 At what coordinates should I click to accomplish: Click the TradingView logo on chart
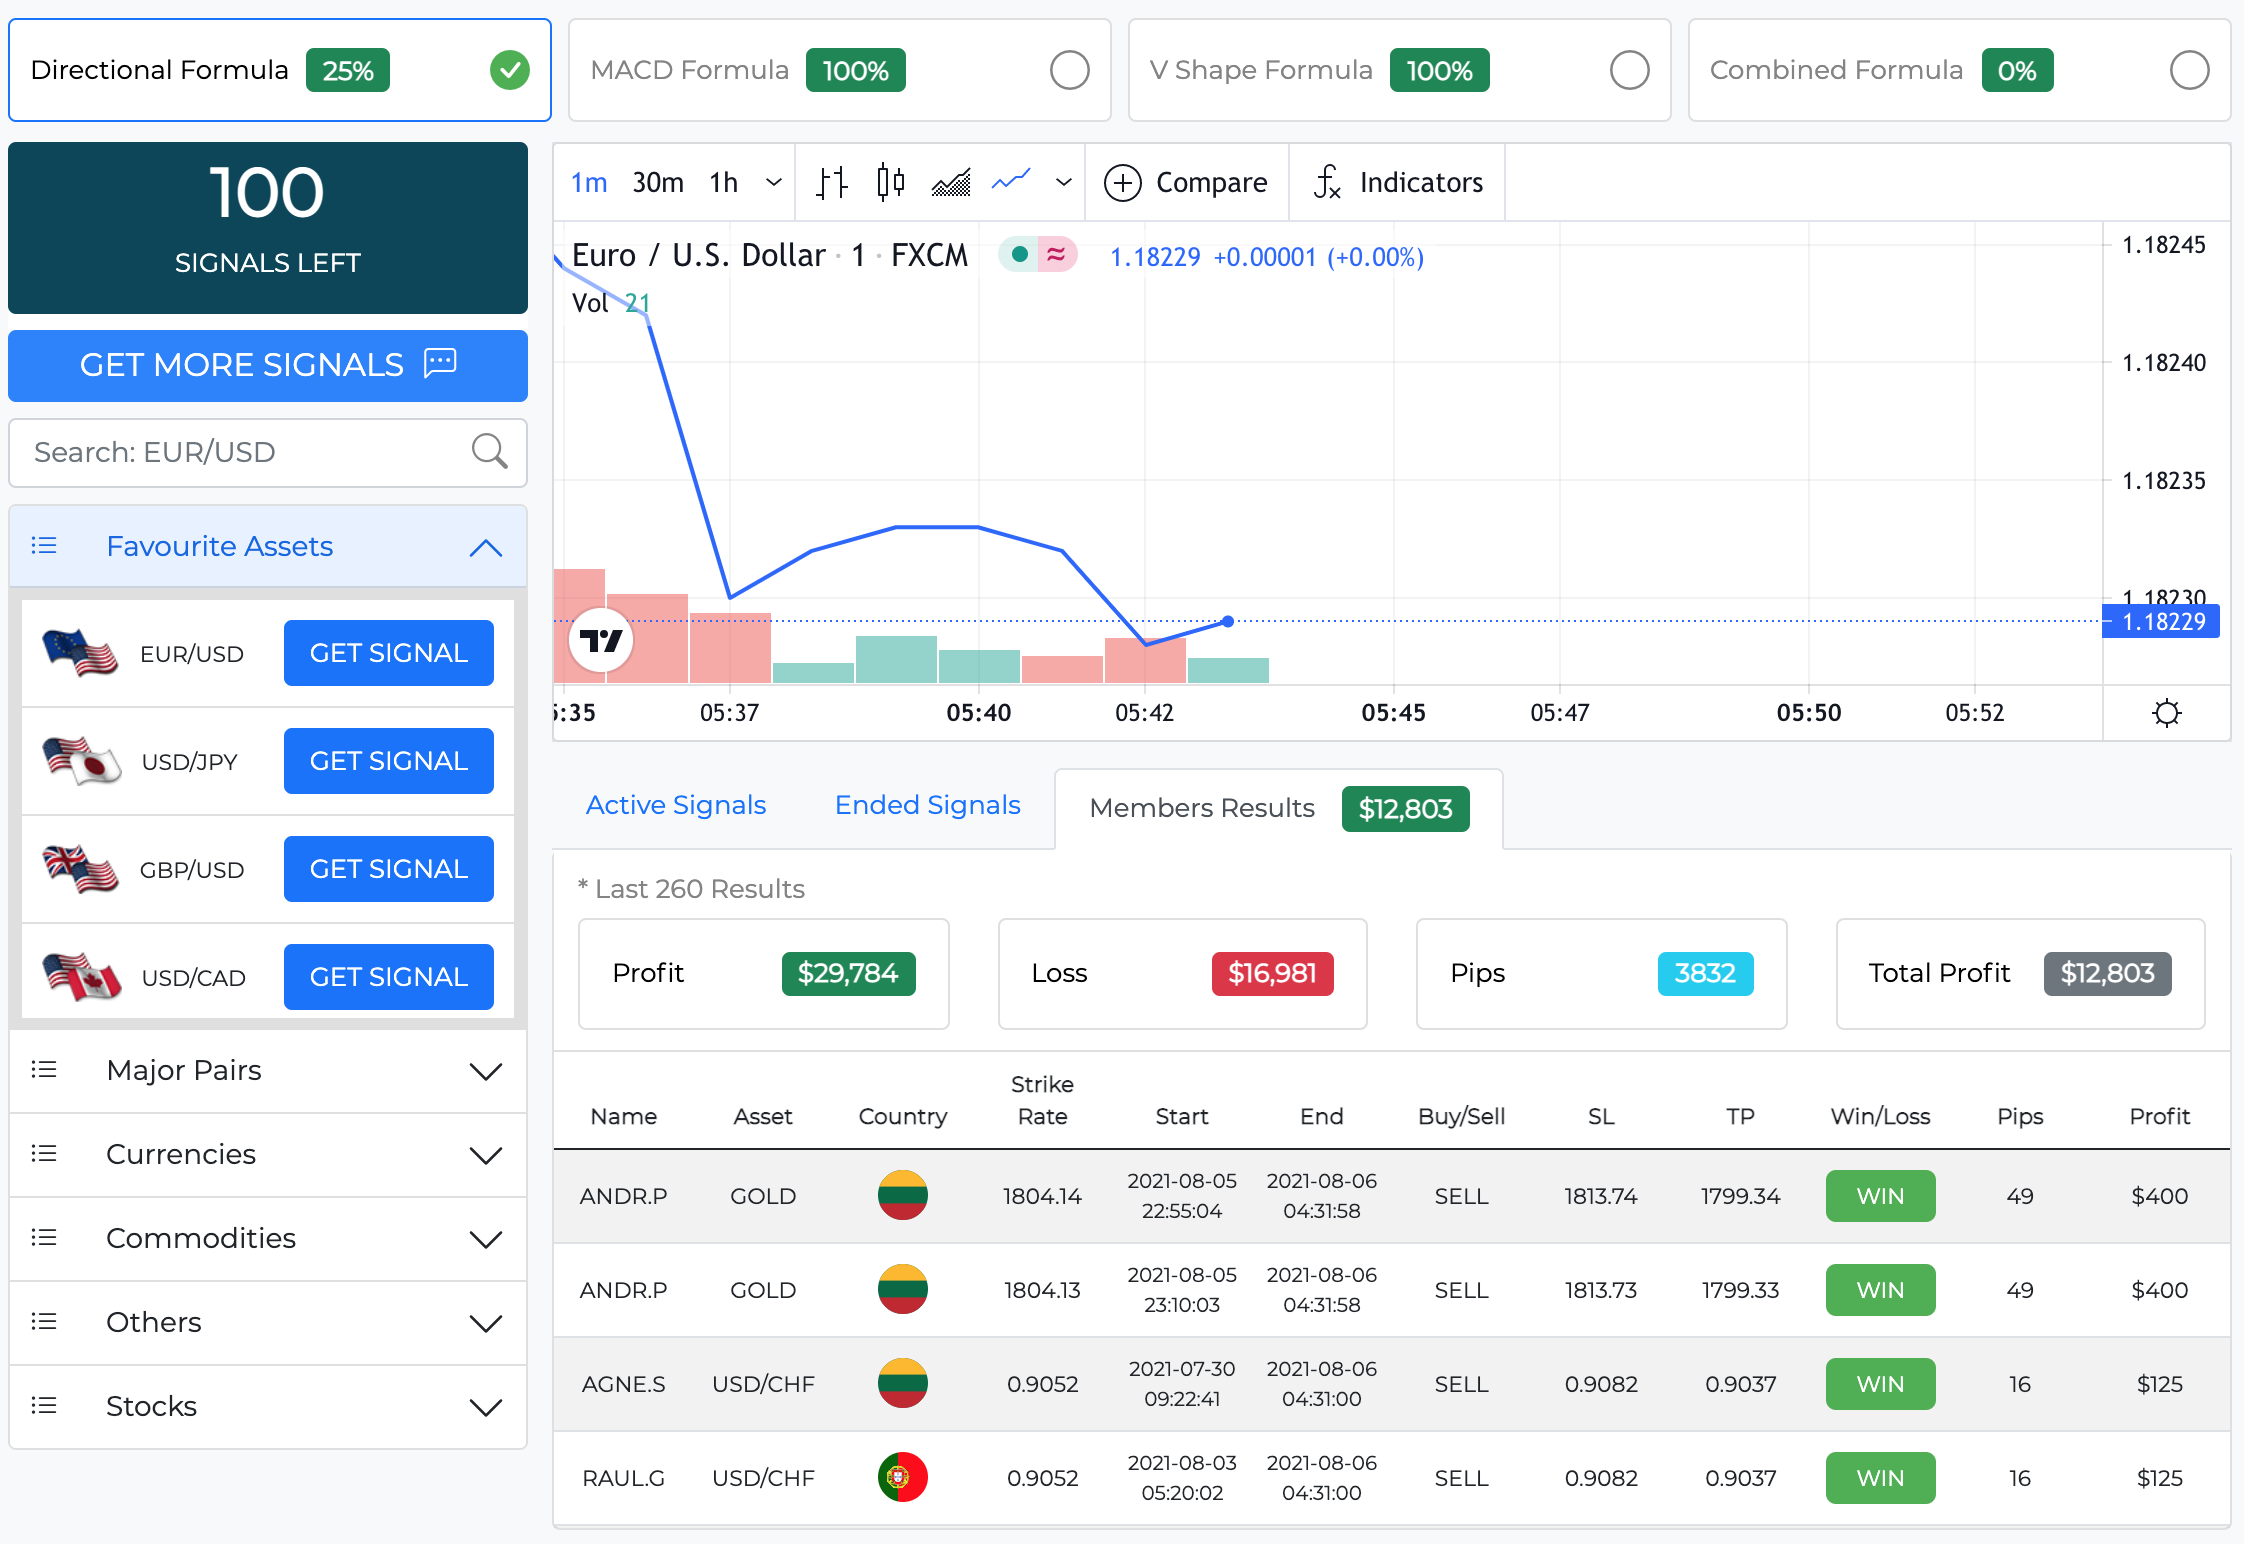[602, 640]
